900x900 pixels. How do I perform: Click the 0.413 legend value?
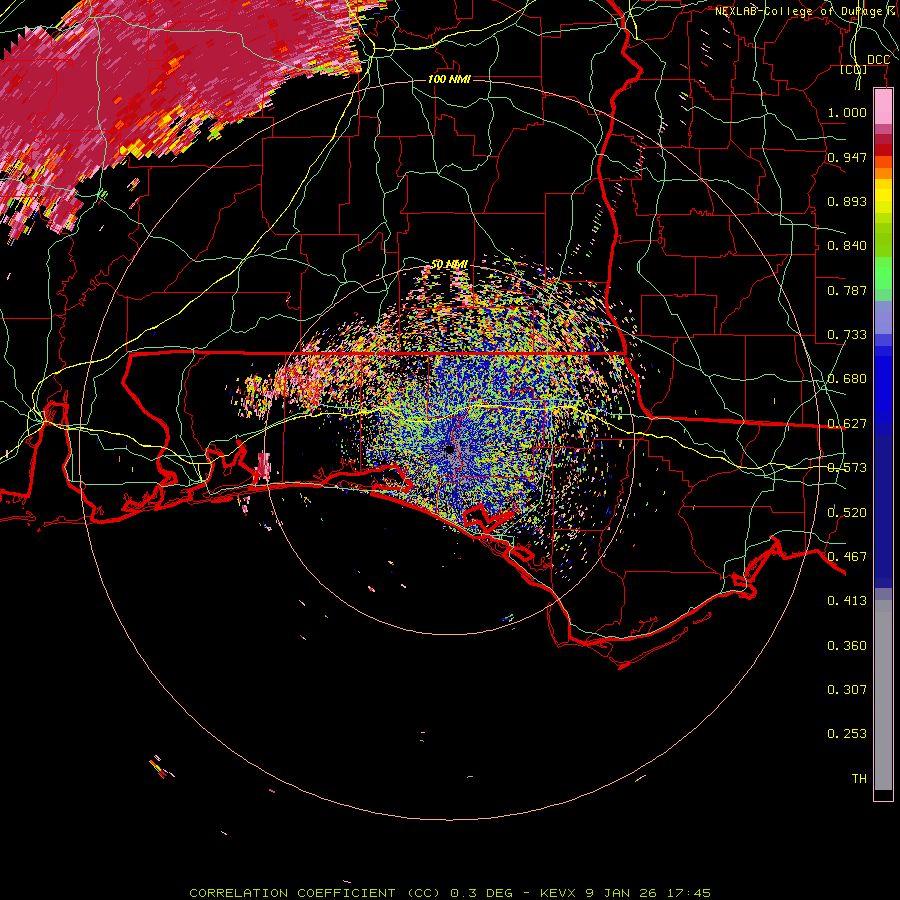tap(847, 601)
